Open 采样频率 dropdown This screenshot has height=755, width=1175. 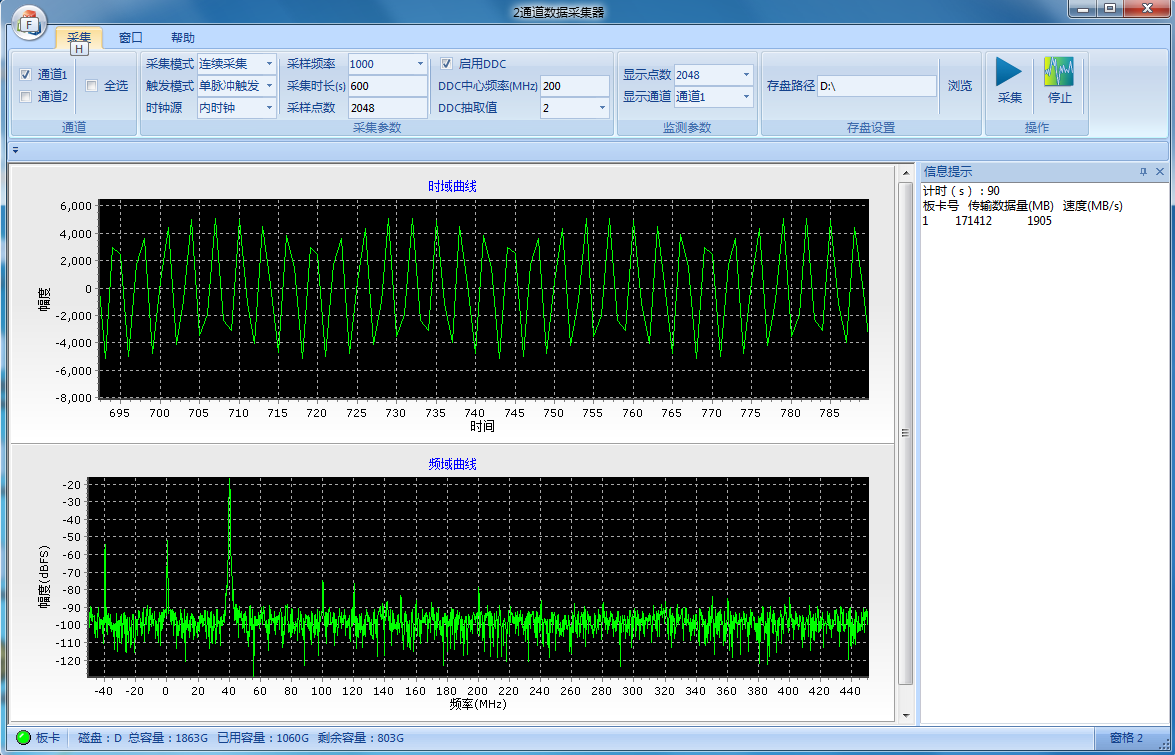pos(420,64)
